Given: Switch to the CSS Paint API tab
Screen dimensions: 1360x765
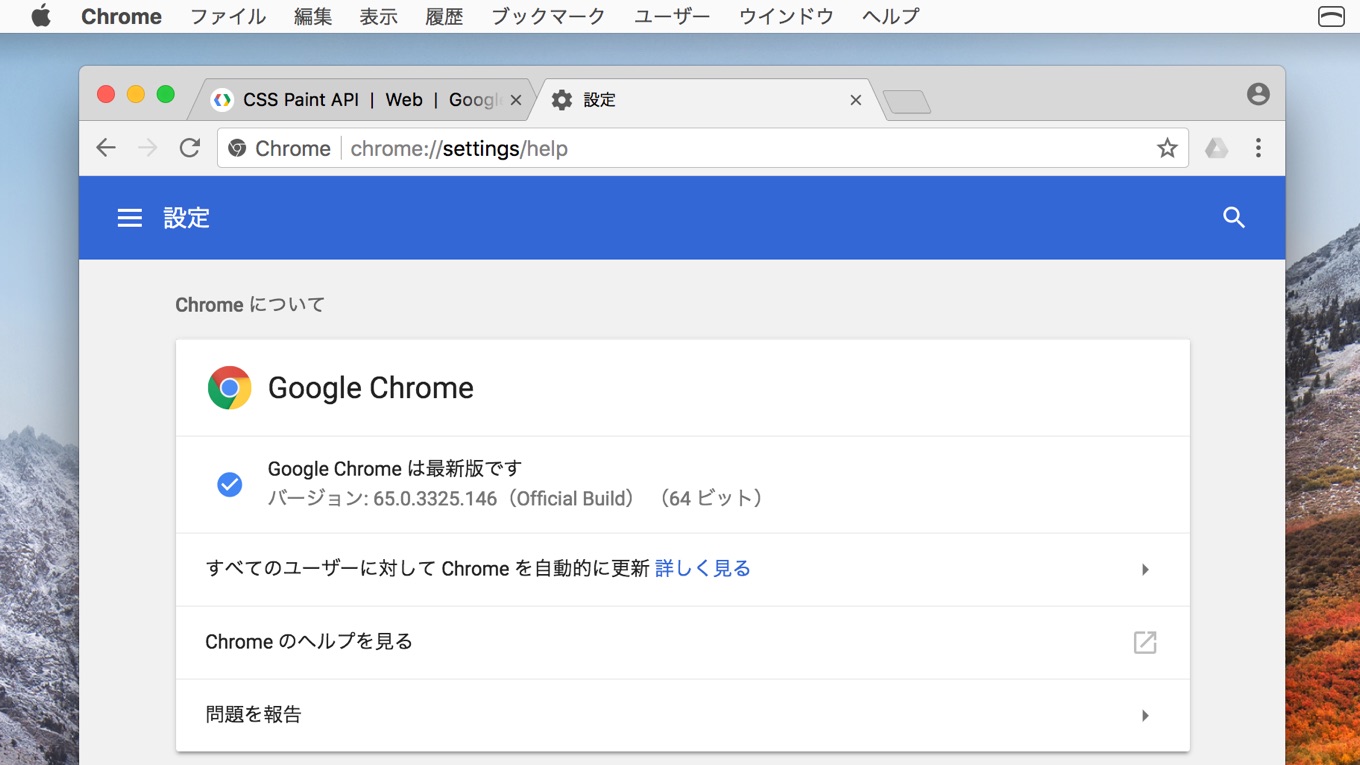Looking at the screenshot, I should 360,99.
